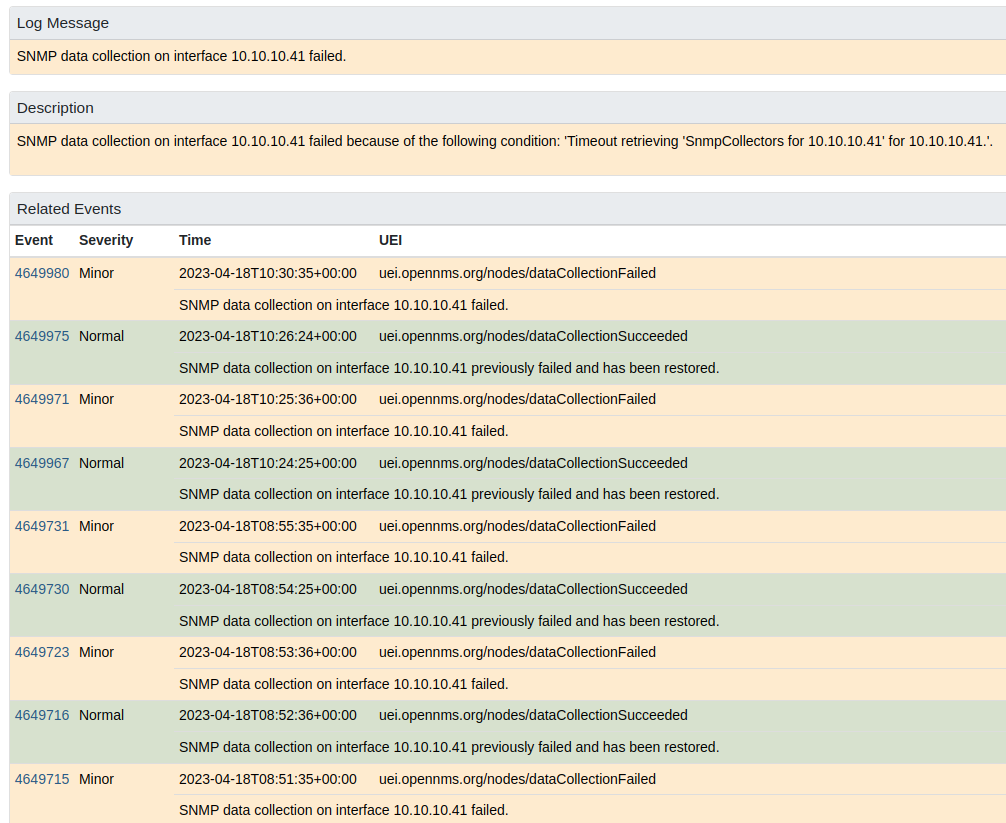Collapse the Description panel header
1006x823 pixels.
point(55,107)
